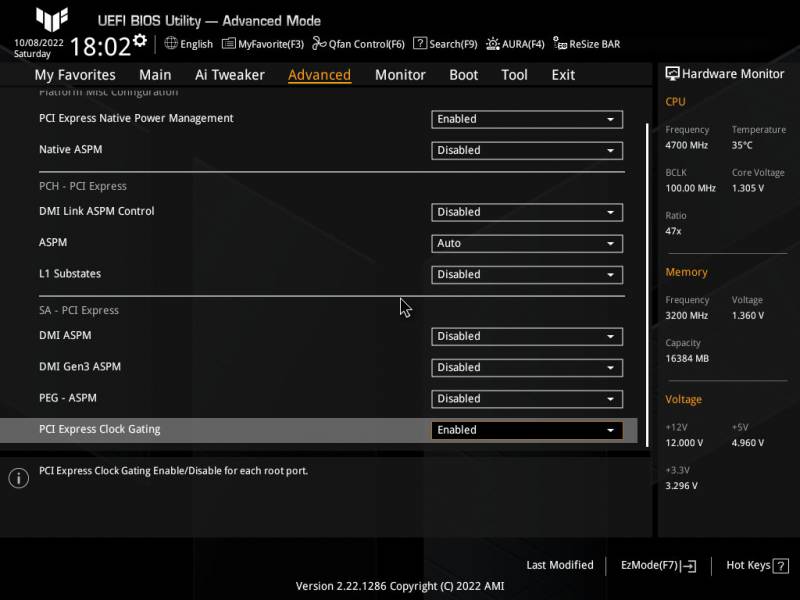Click the Search question-mark icon
This screenshot has height=600, width=800.
[x=419, y=43]
